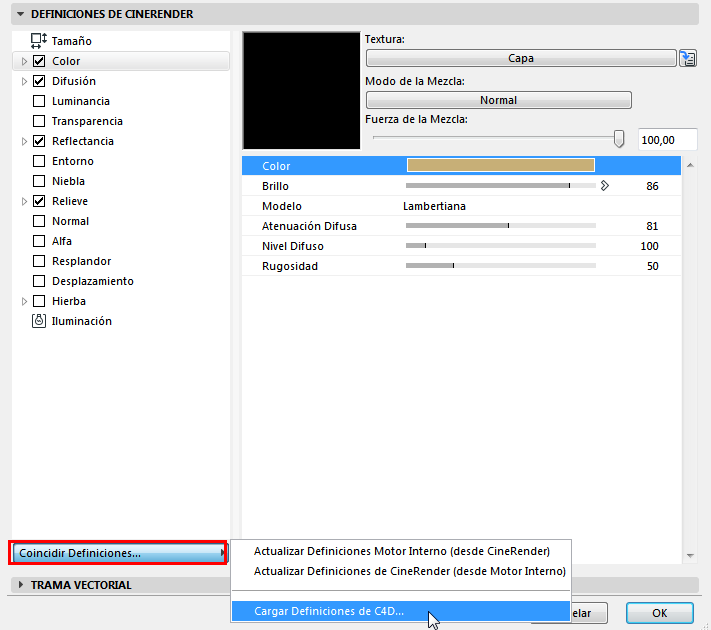Click the Rugosidad slider
The width and height of the screenshot is (711, 630).
click(501, 265)
